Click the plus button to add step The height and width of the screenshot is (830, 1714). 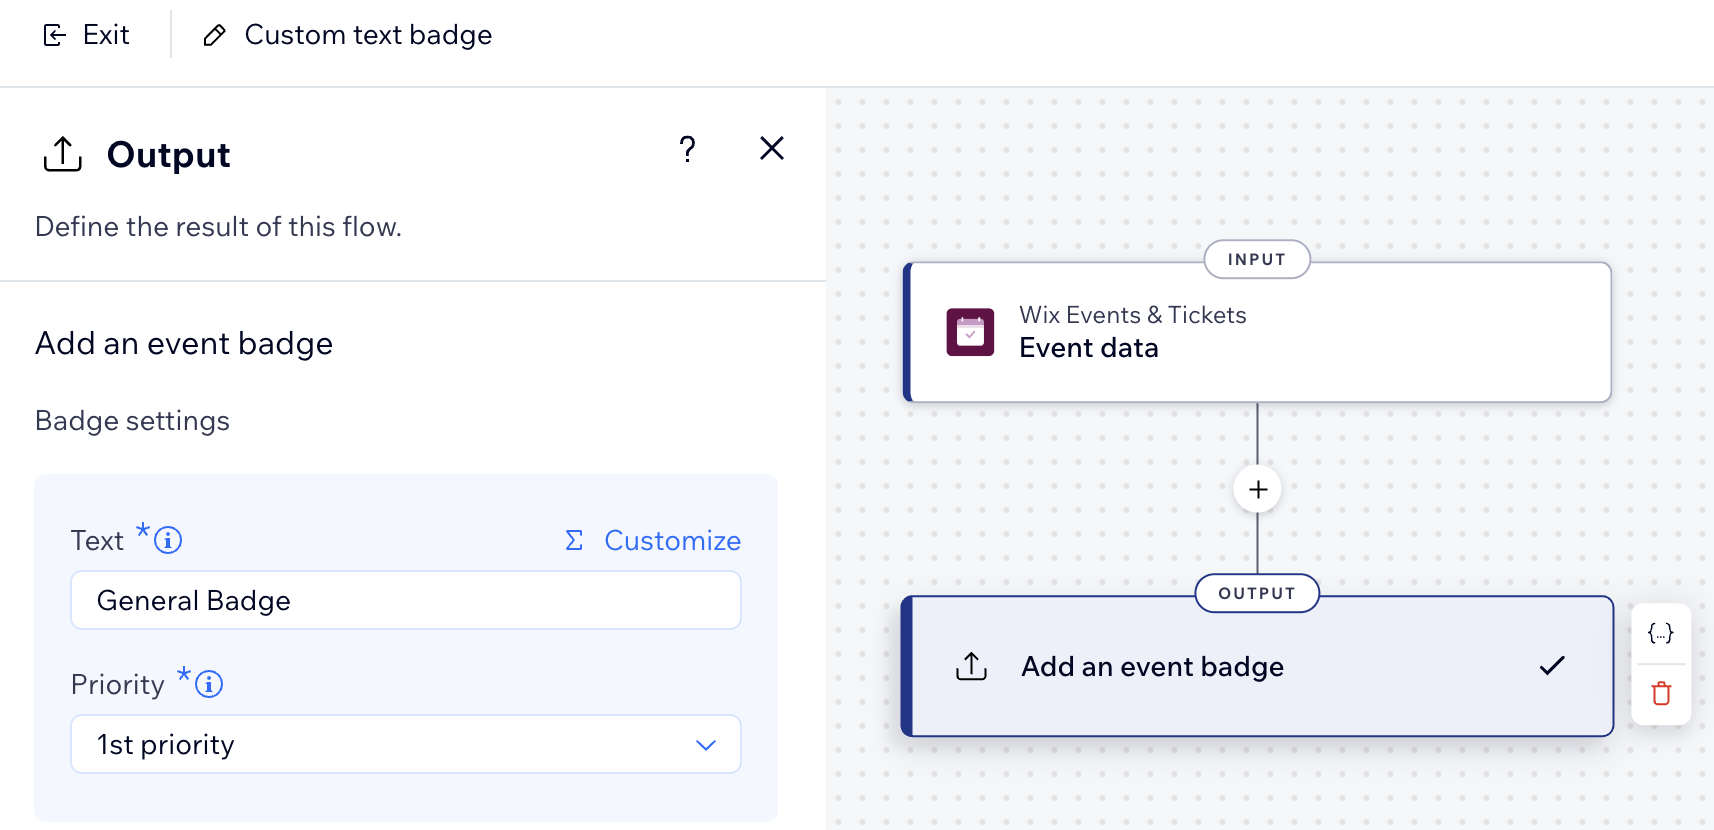pyautogui.click(x=1258, y=490)
